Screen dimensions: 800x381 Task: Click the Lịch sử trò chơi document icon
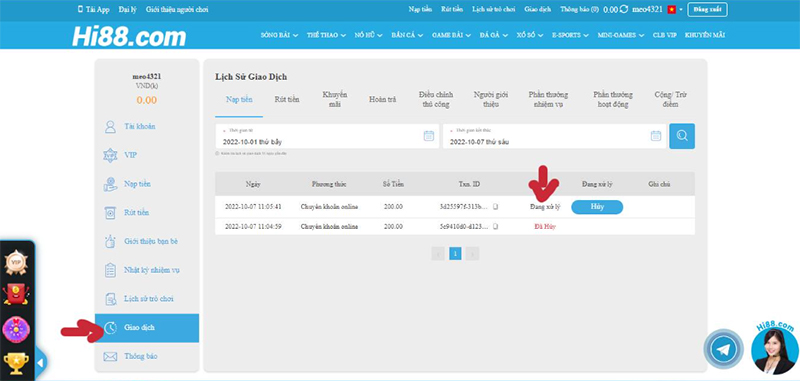coord(110,299)
